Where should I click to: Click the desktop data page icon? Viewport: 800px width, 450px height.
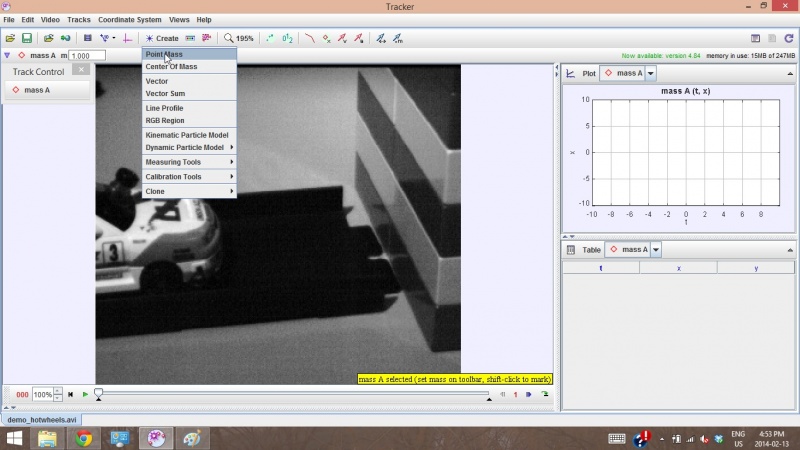point(772,38)
